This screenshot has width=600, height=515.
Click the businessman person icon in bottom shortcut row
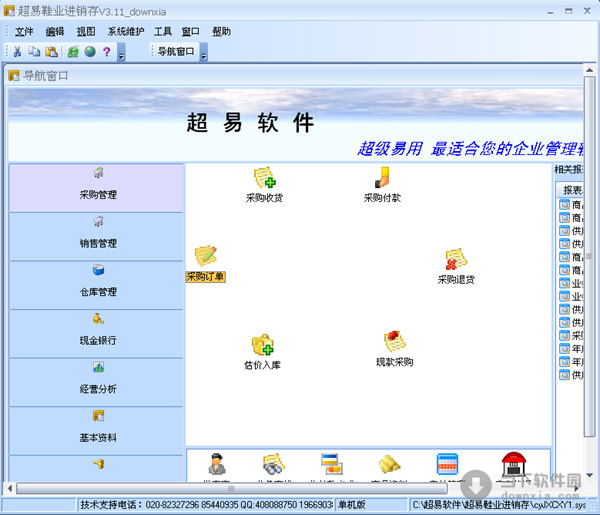pos(217,464)
